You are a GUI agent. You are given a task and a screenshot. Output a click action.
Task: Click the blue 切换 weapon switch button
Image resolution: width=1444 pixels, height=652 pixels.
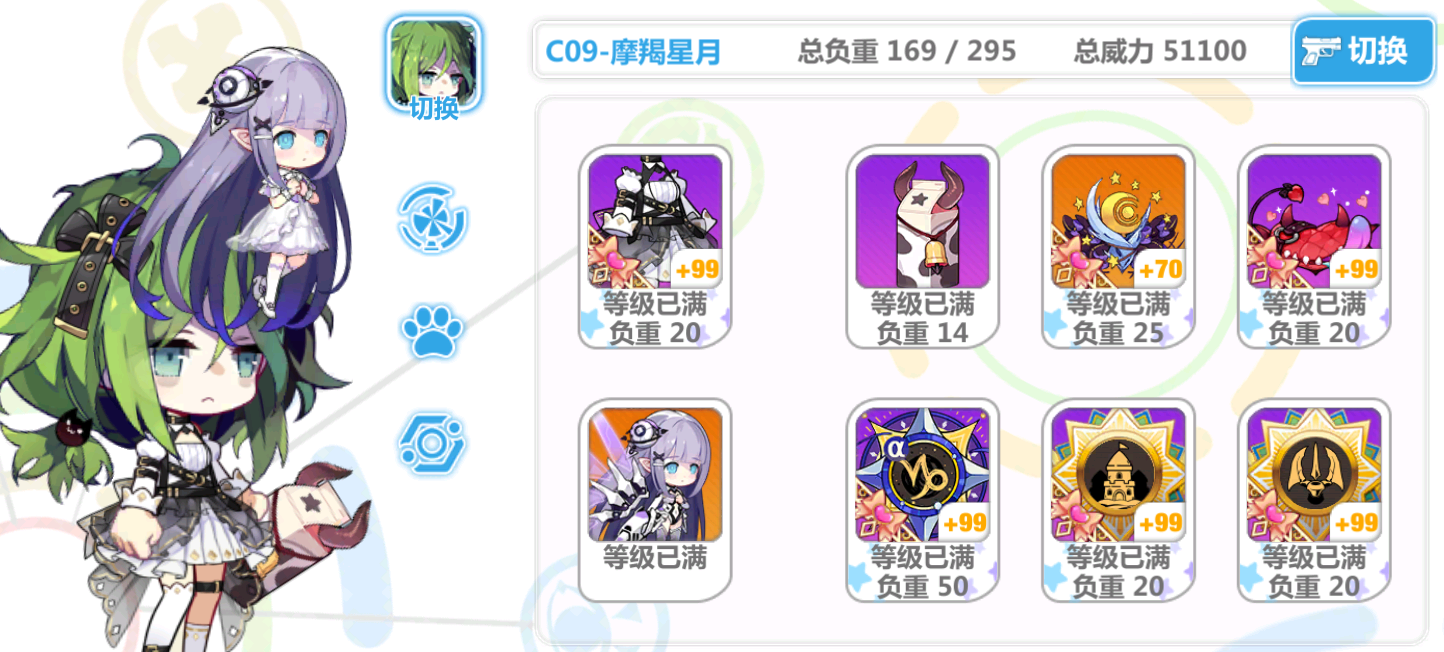pyautogui.click(x=1364, y=50)
